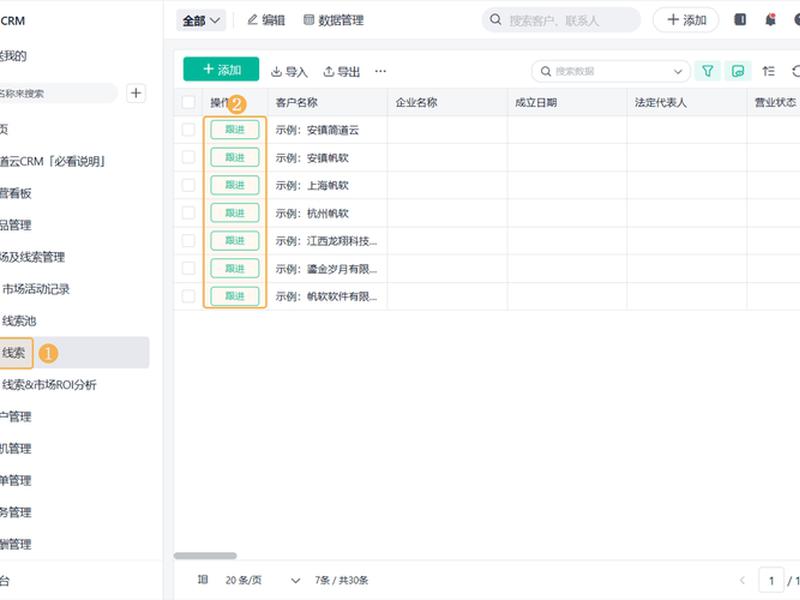Viewport: 800px width, 600px height.
Task: Click the refresh icon at the toolbar edge
Action: pos(796,71)
